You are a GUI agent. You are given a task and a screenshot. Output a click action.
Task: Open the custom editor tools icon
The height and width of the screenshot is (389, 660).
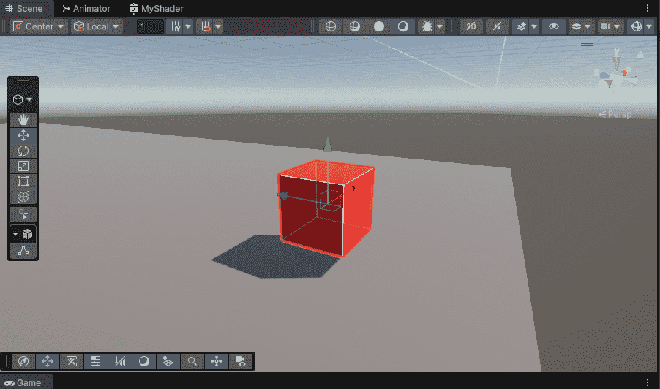point(23,215)
